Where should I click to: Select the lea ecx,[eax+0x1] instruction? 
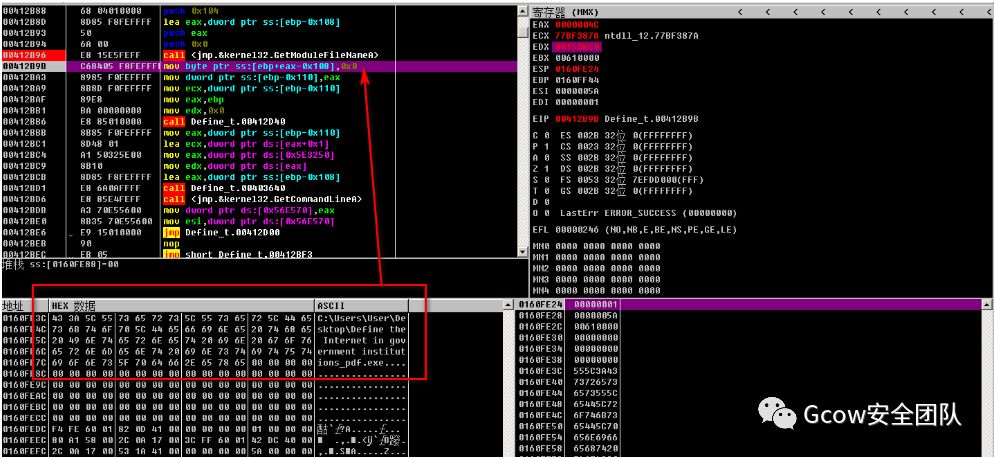click(247, 143)
